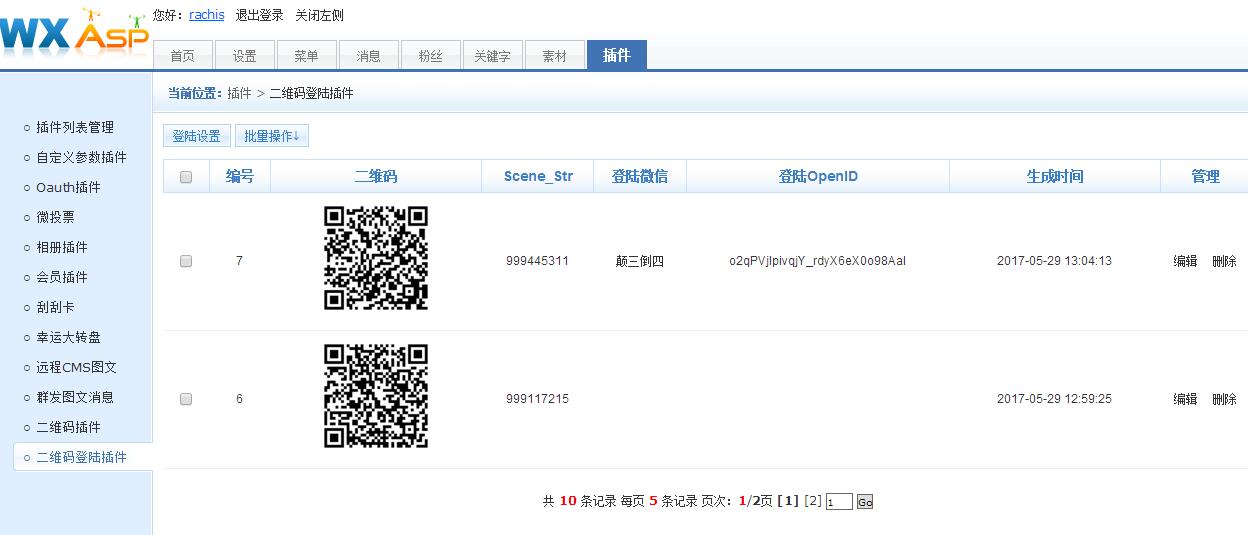Open 二维码插件 in sidebar
This screenshot has width=1248, height=535.
(69, 427)
